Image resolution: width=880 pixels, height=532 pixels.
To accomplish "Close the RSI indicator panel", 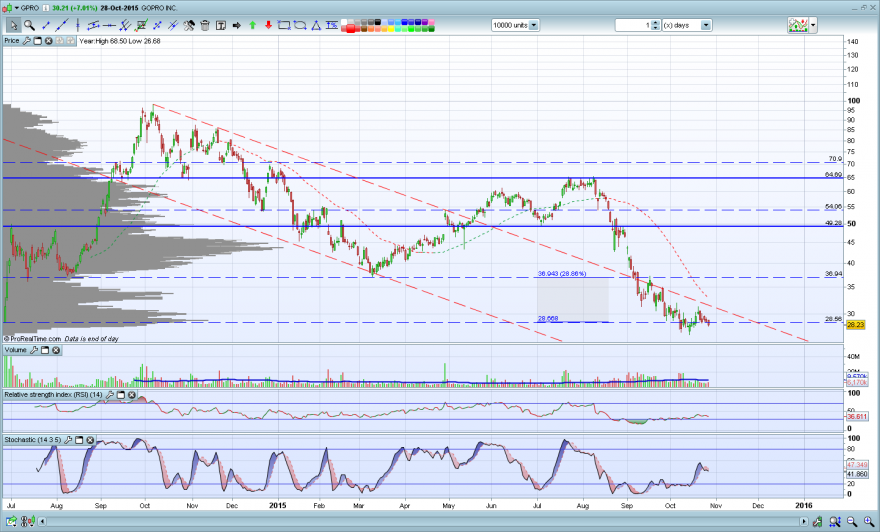I will click(132, 395).
